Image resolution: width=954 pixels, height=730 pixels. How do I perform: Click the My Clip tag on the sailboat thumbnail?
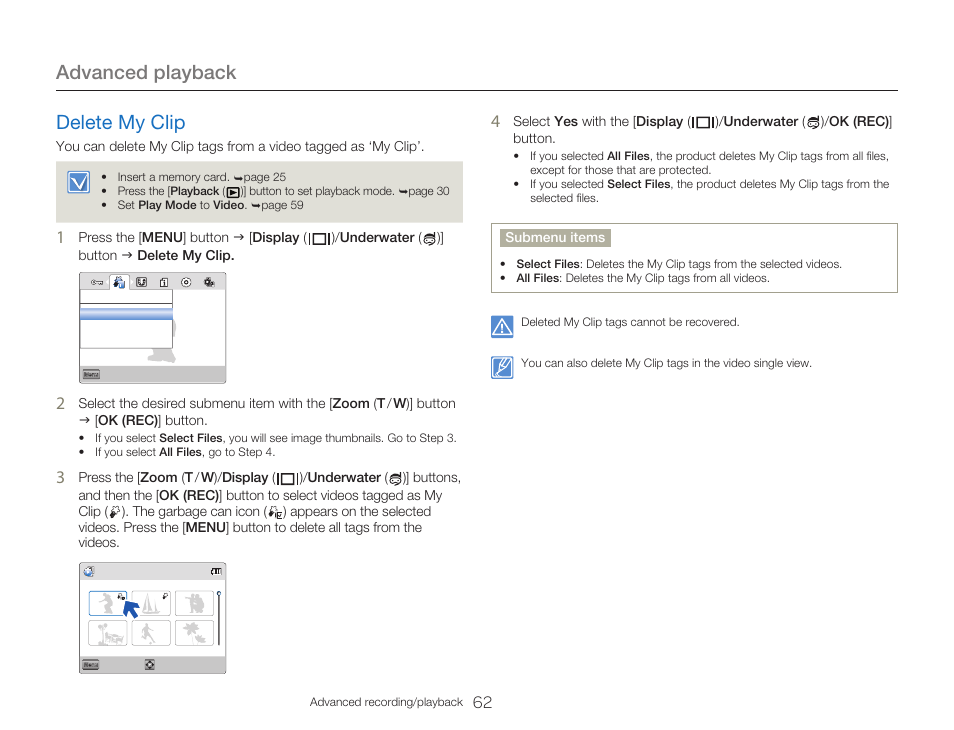point(165,596)
